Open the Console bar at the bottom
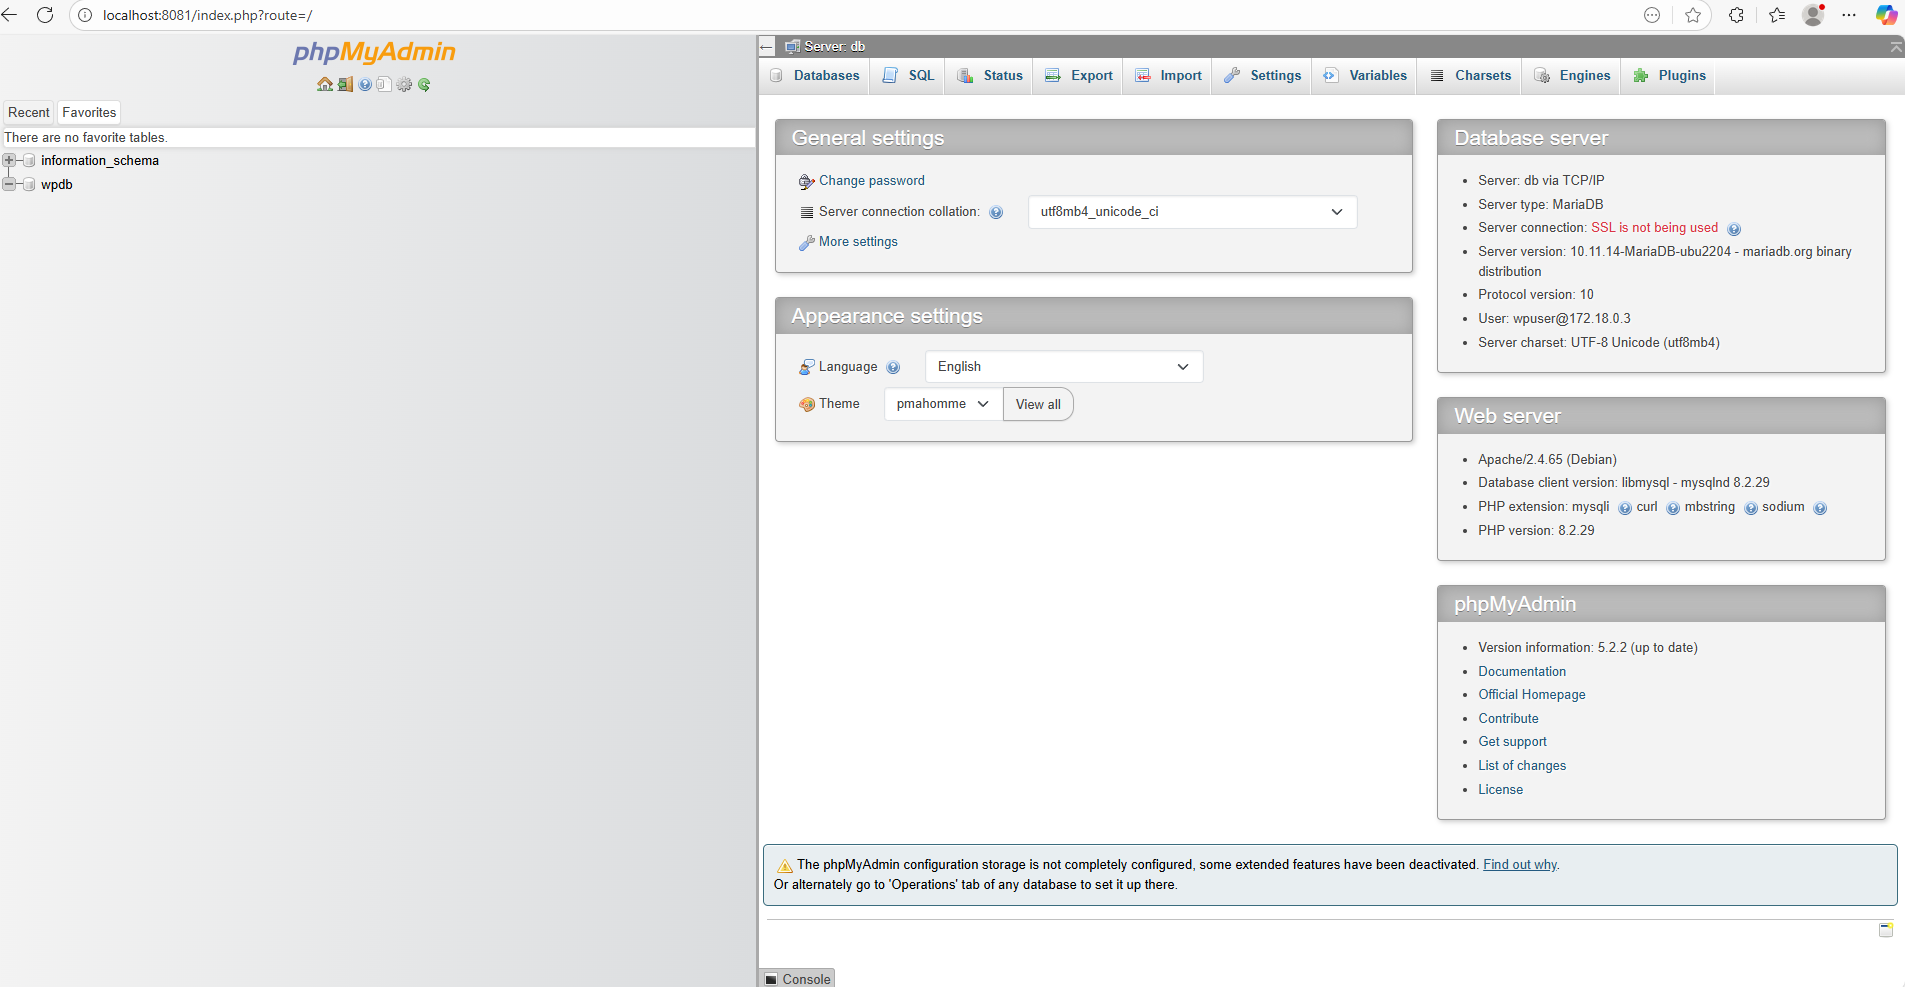1905x987 pixels. coord(798,979)
